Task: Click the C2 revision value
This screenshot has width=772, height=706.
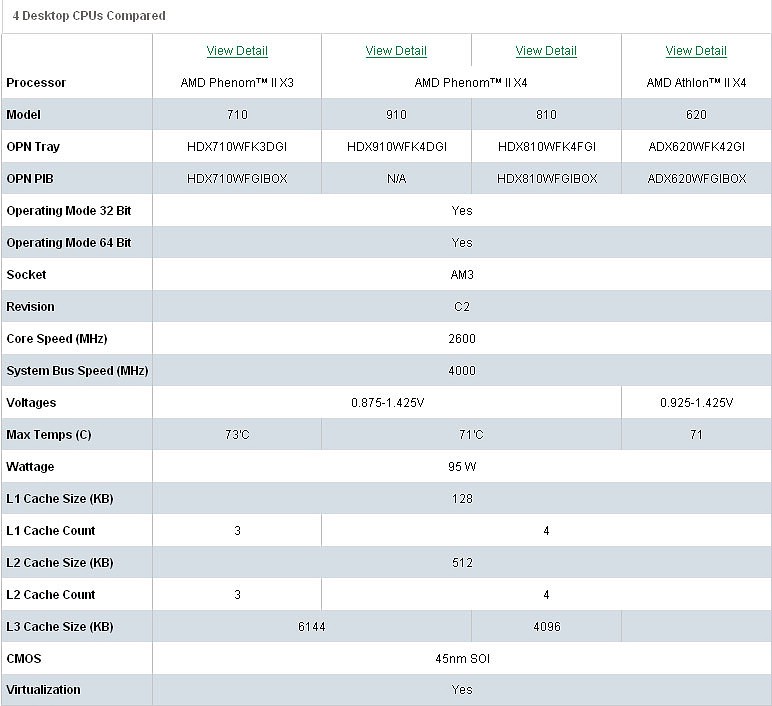Action: click(462, 307)
